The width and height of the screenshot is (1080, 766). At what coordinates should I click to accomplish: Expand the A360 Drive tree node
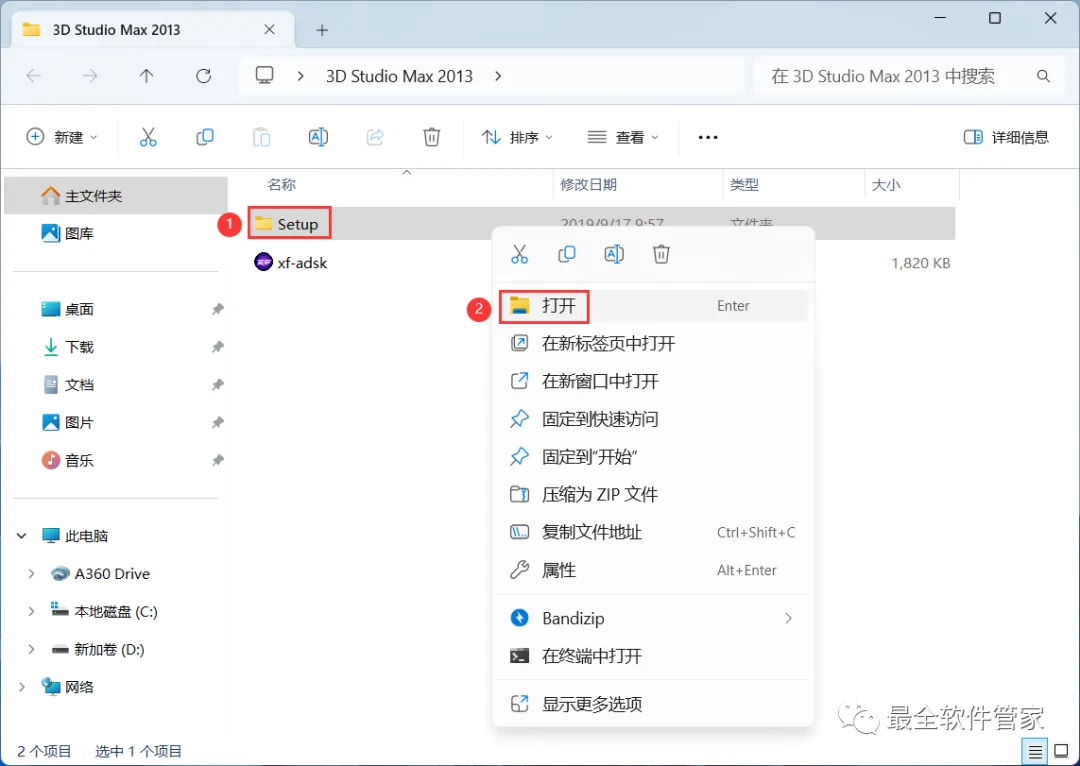pyautogui.click(x=31, y=573)
